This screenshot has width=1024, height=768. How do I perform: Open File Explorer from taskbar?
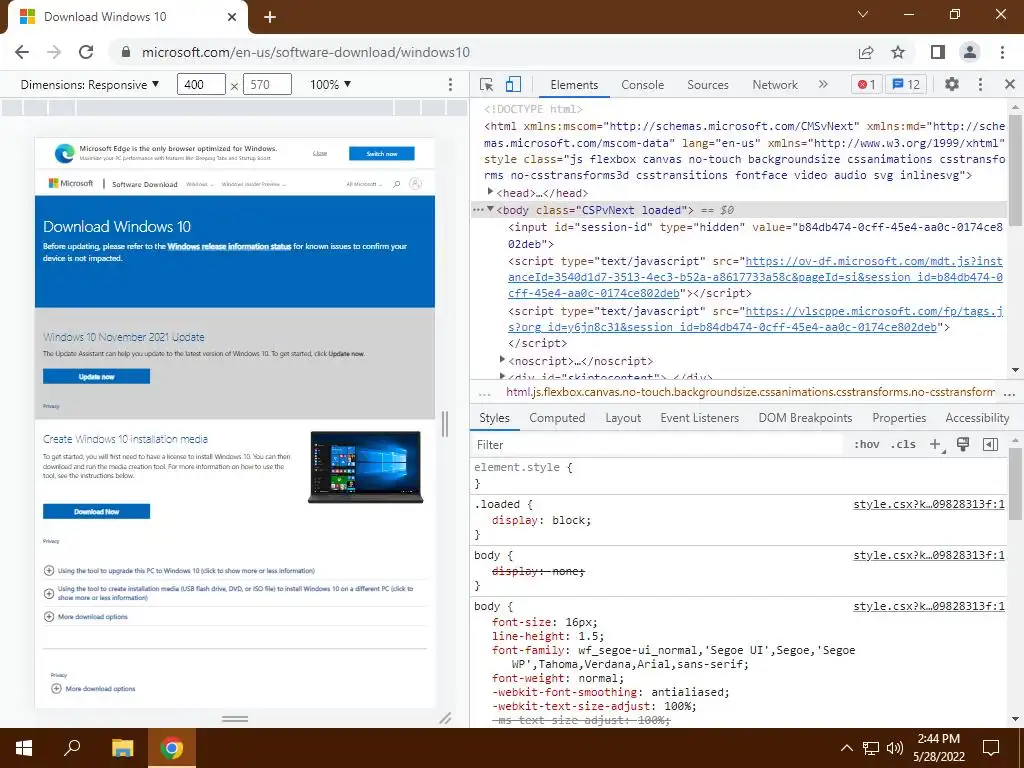122,748
